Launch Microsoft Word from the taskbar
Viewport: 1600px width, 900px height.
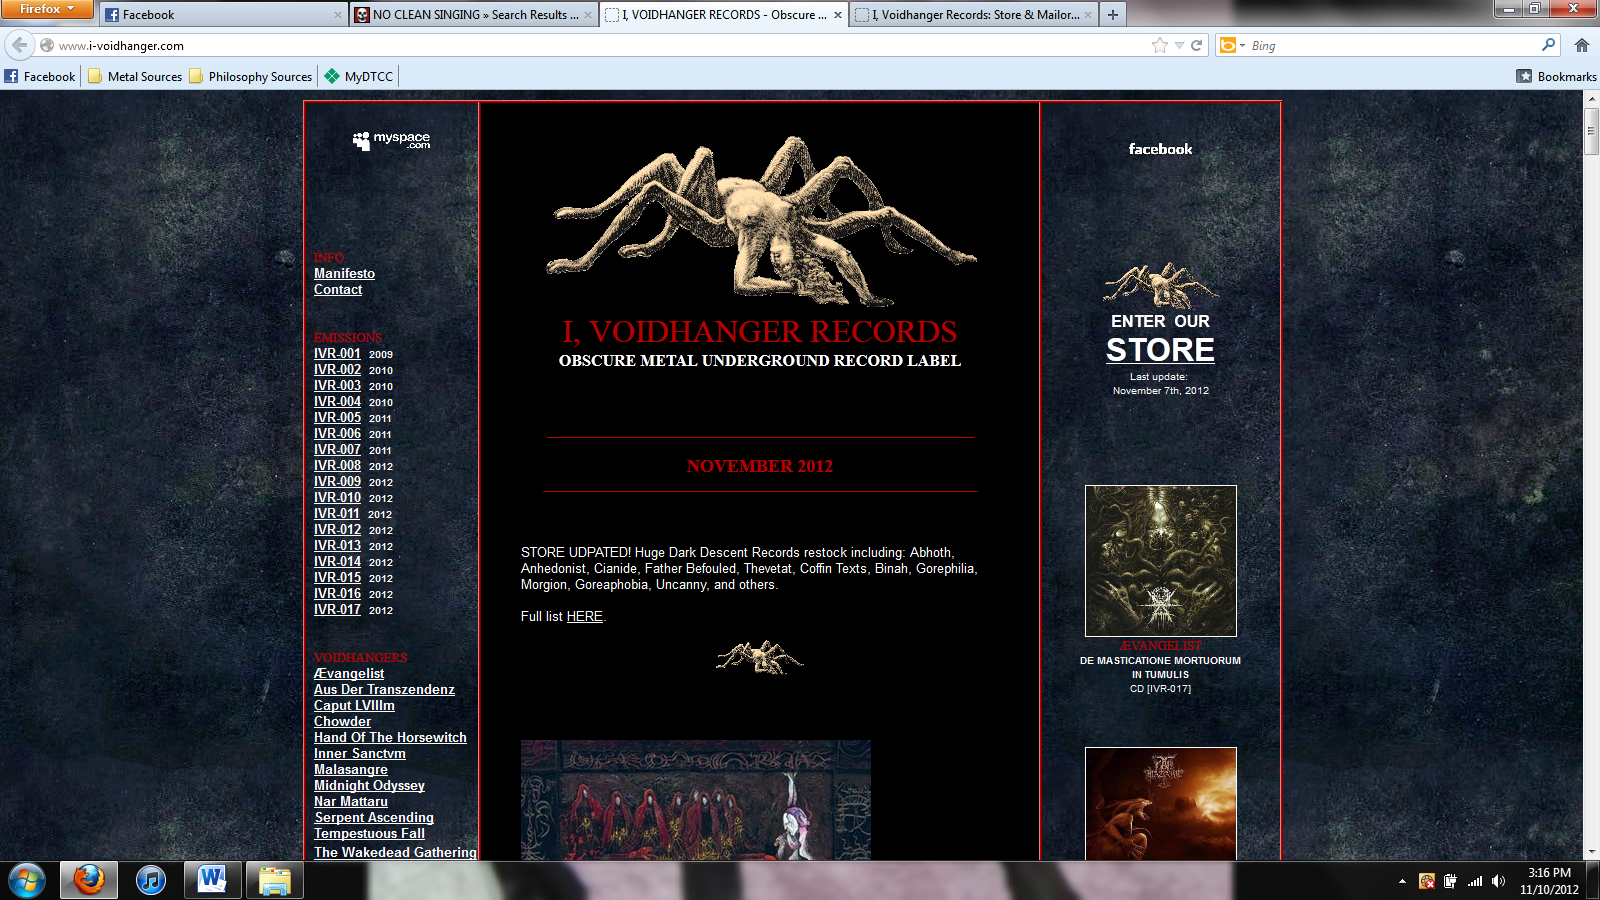[212, 880]
